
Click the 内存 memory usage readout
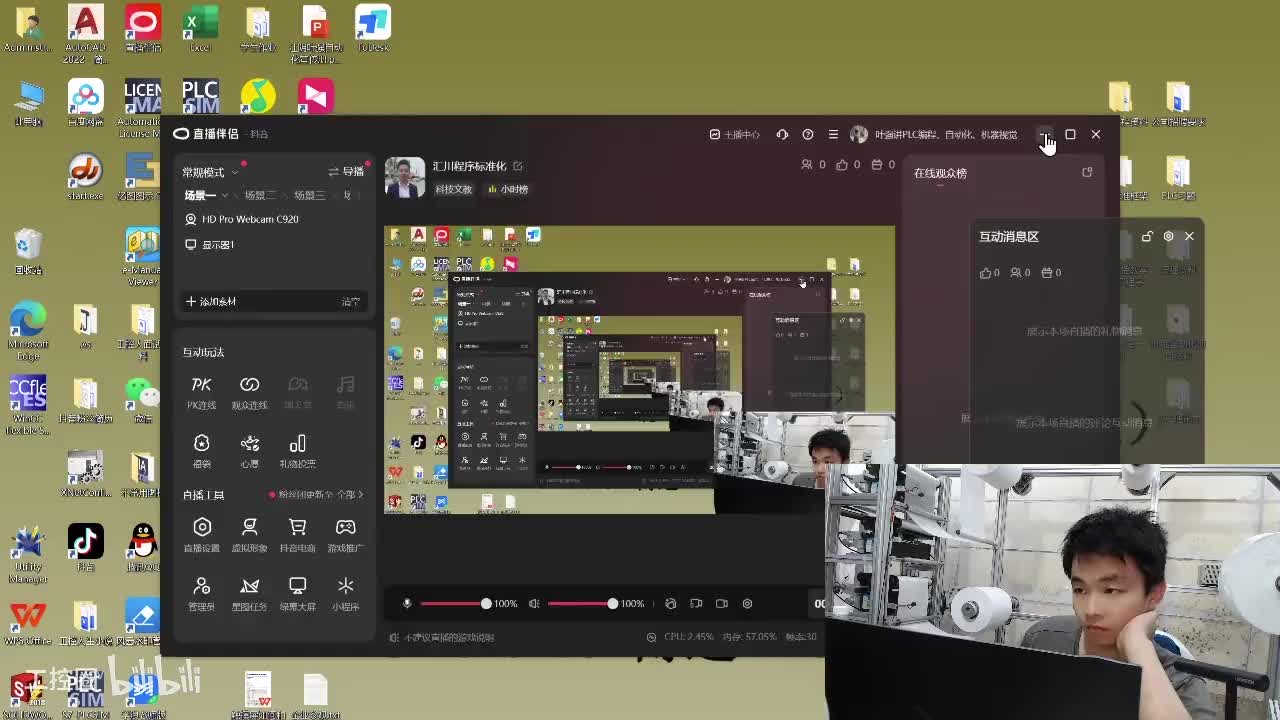point(749,637)
